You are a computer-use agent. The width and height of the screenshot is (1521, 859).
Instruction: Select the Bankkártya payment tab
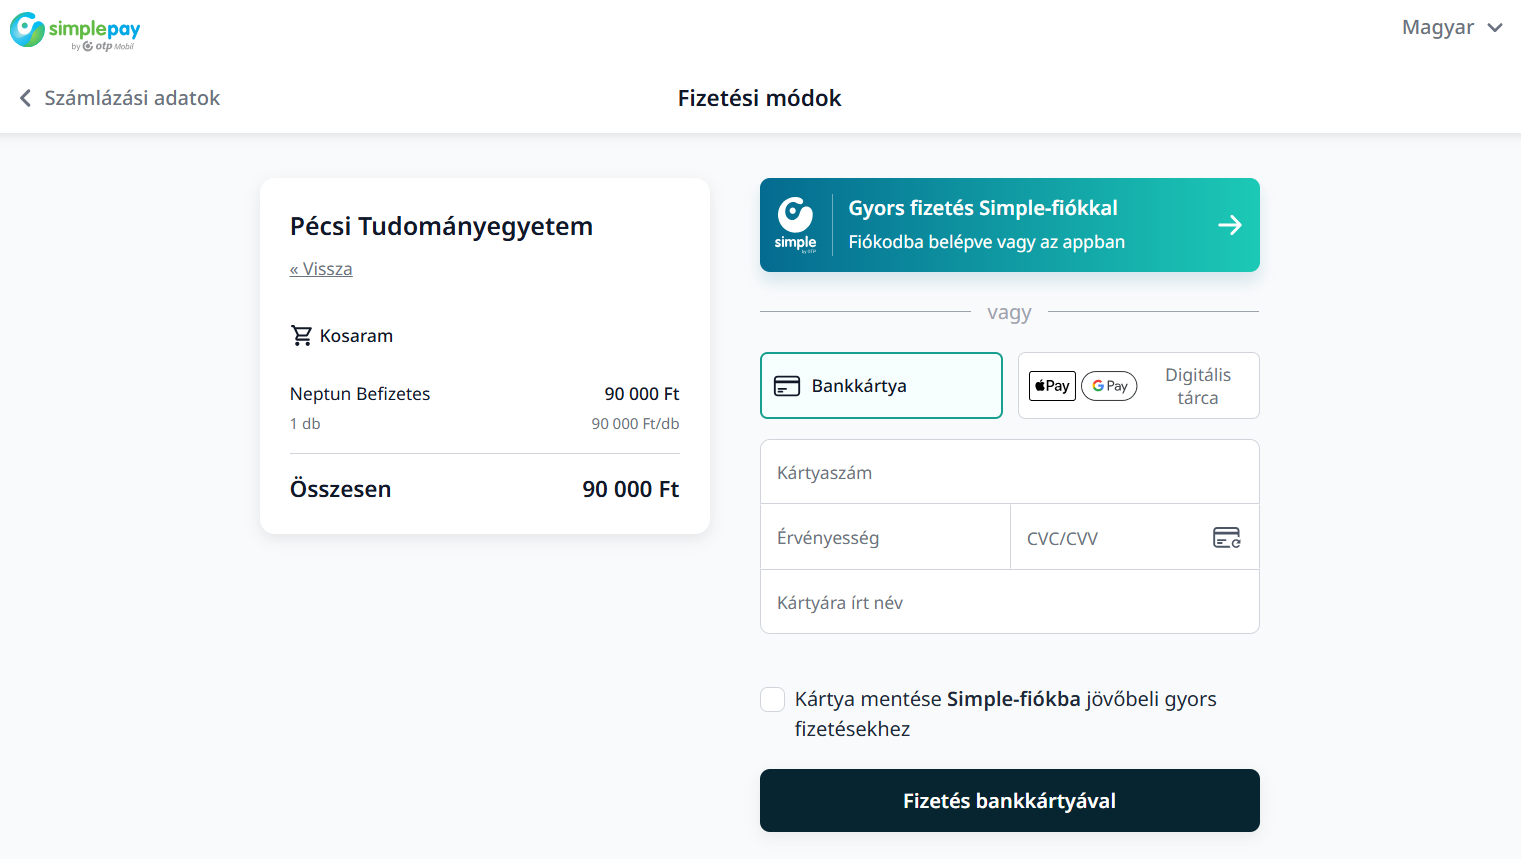[881, 386]
